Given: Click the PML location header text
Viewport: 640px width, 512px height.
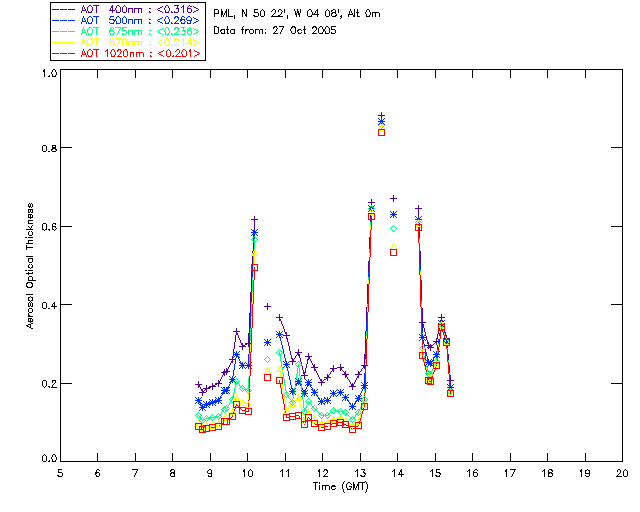Looking at the screenshot, I should point(297,14).
